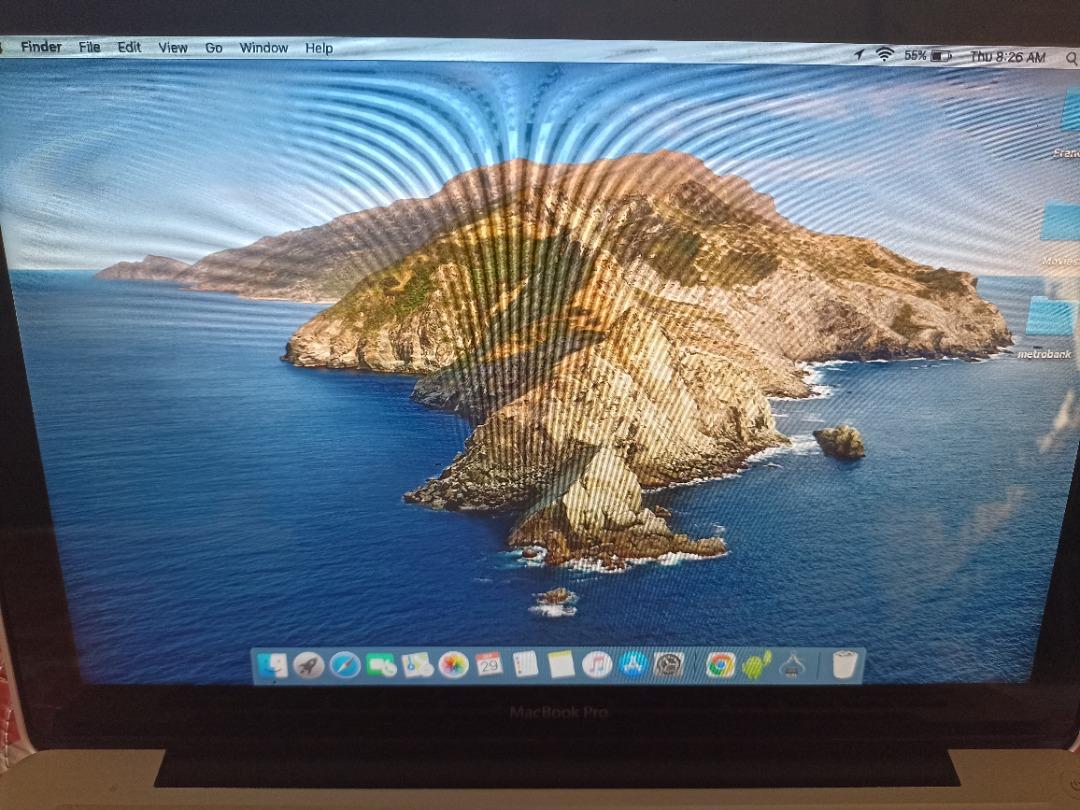Open the USB drive utility icon in Dock
The image size is (1080, 810).
[792, 665]
